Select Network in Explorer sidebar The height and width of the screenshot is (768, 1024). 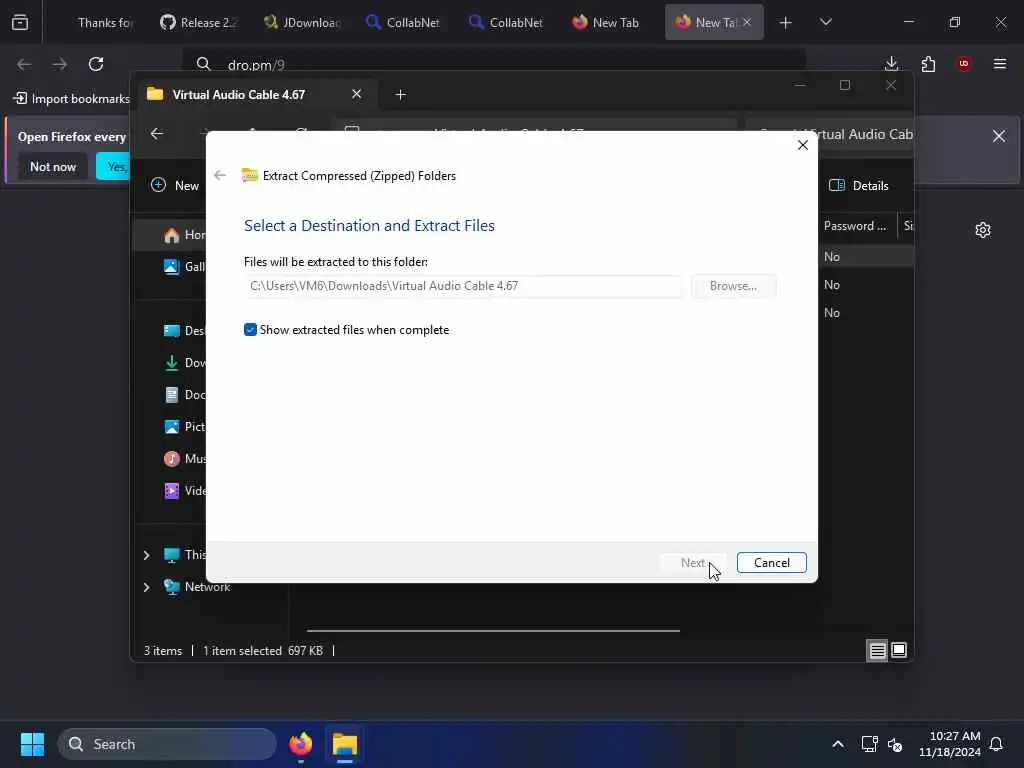tap(197, 586)
